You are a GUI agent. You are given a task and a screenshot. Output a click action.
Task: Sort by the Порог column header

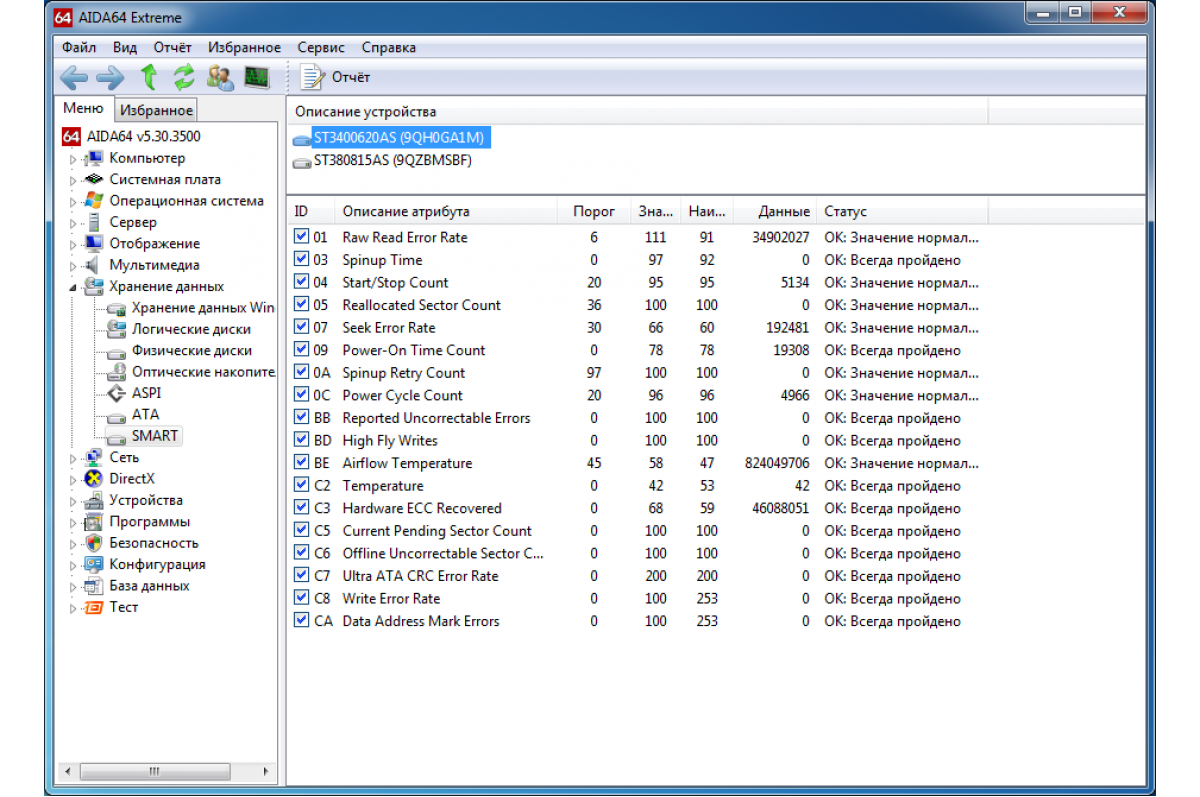click(594, 211)
